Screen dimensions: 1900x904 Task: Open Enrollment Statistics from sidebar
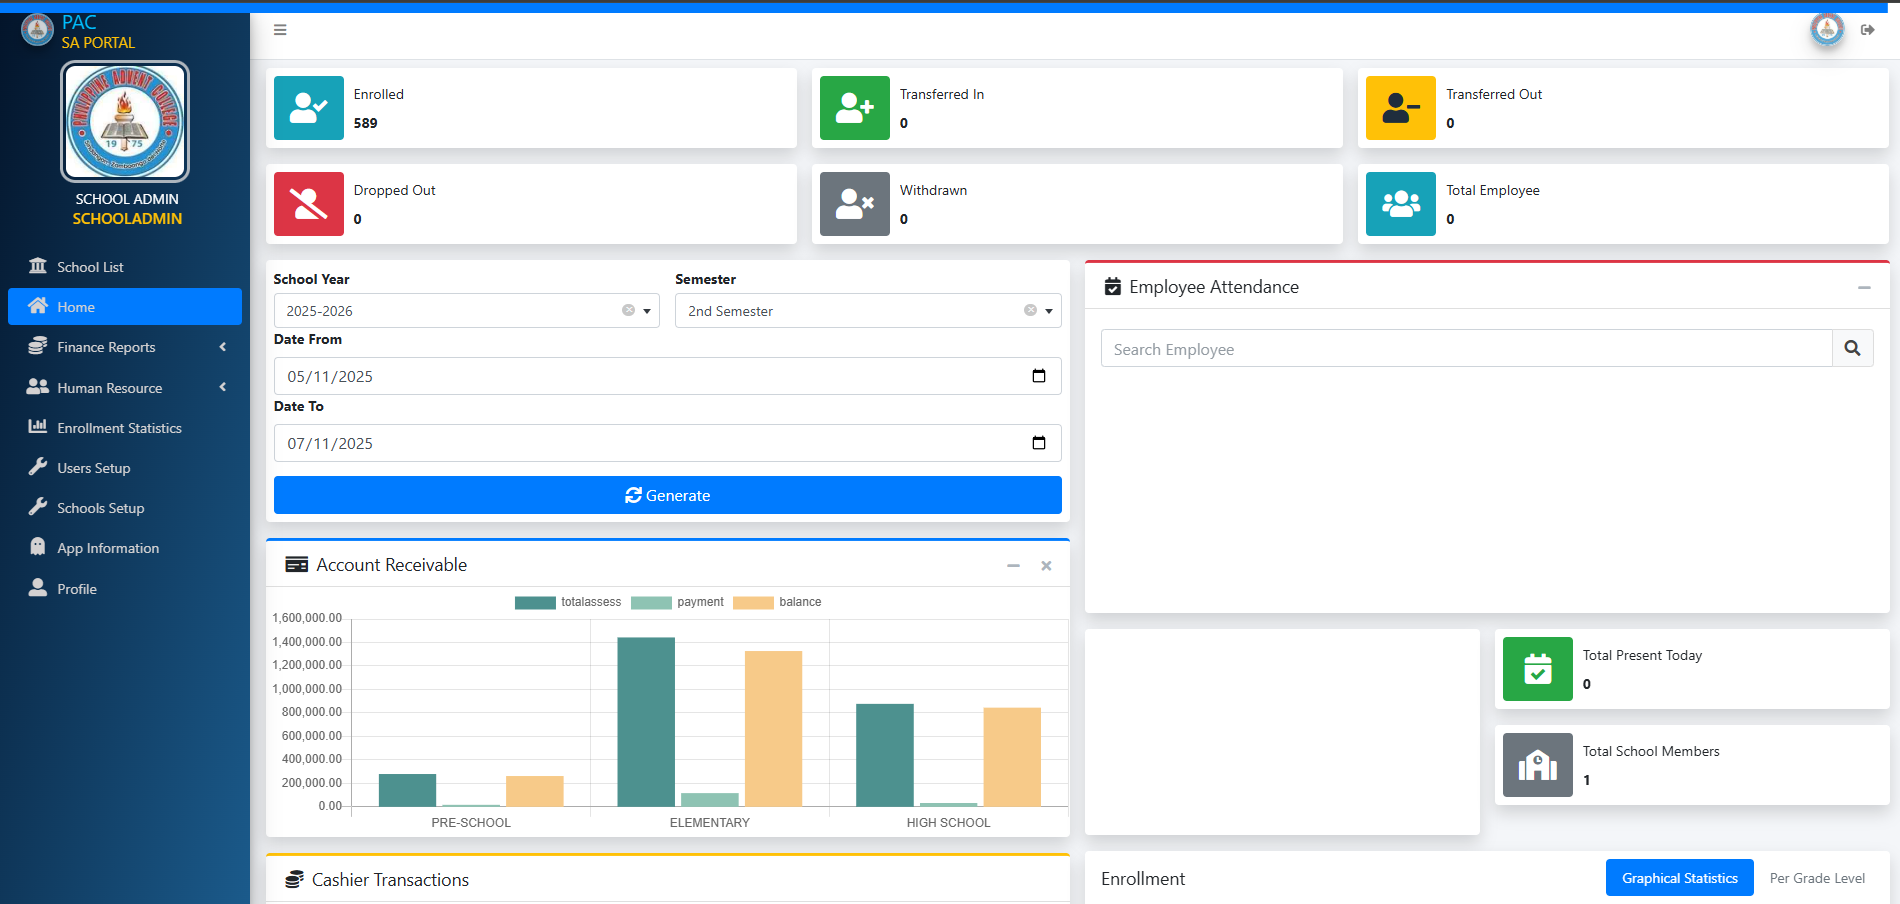point(119,428)
